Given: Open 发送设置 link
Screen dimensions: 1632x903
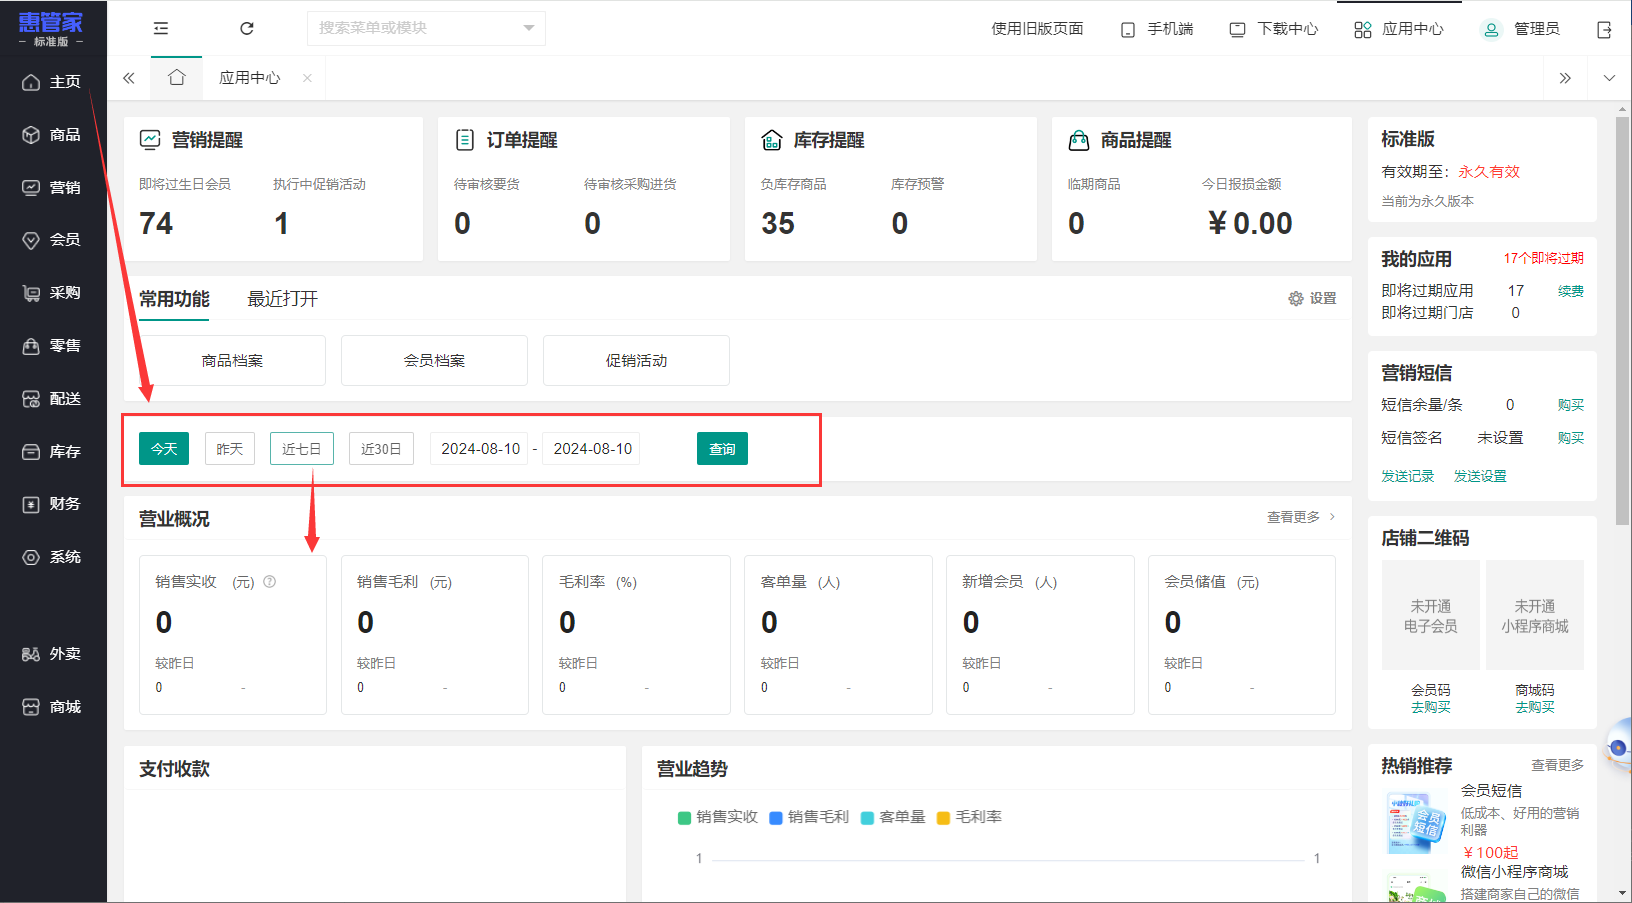Looking at the screenshot, I should (x=1480, y=476).
